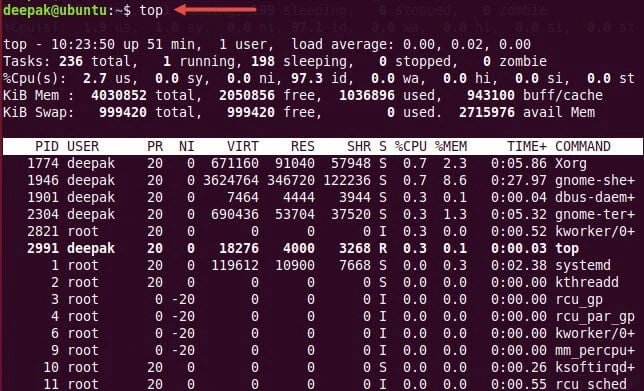The height and width of the screenshot is (391, 644).
Task: Click the VIRT value 119612 for systemd
Action: point(235,265)
